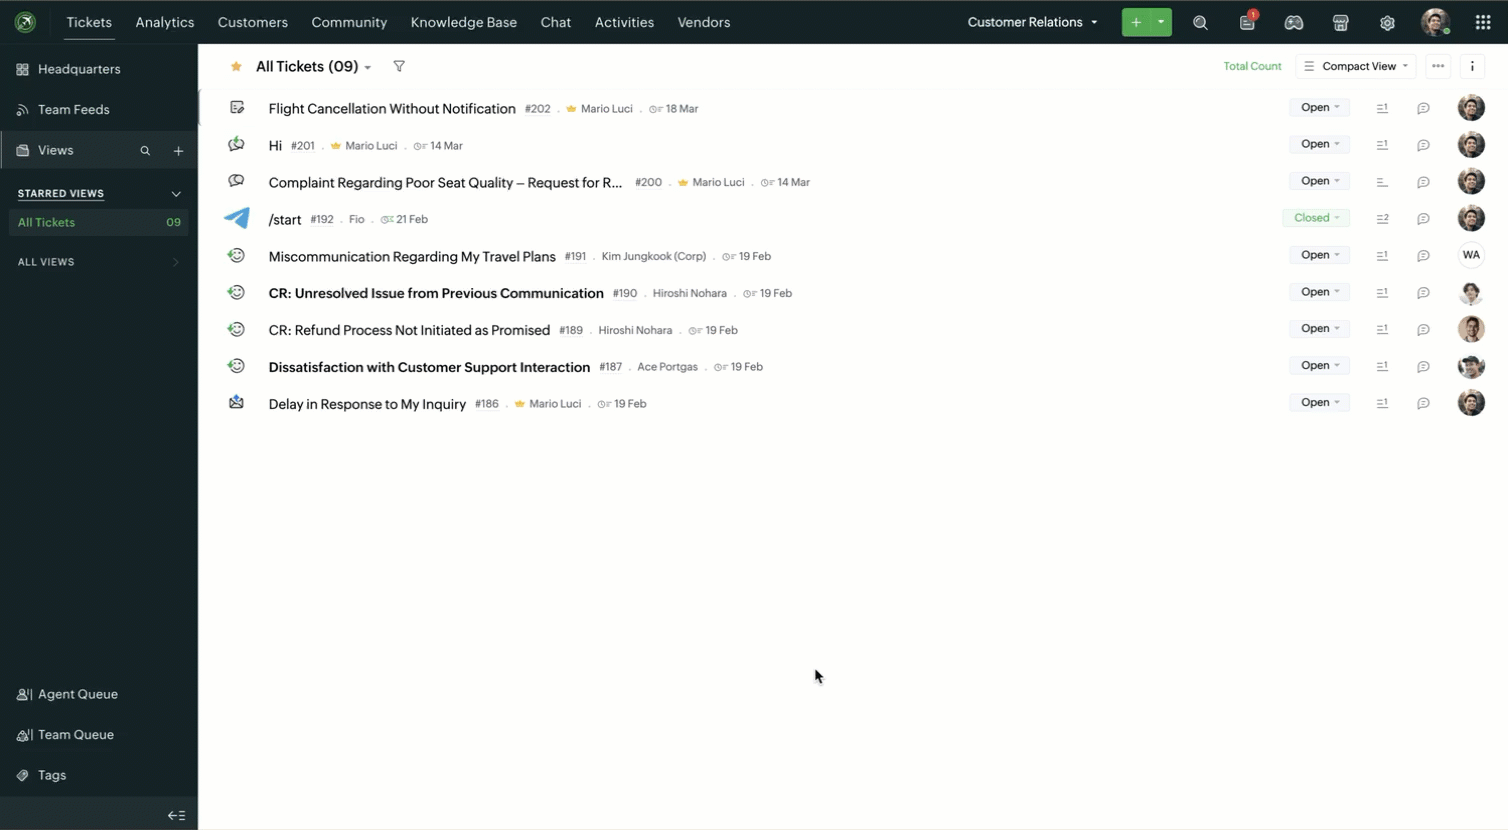Open the marketplace store icon
The height and width of the screenshot is (830, 1508).
[x=1341, y=22]
